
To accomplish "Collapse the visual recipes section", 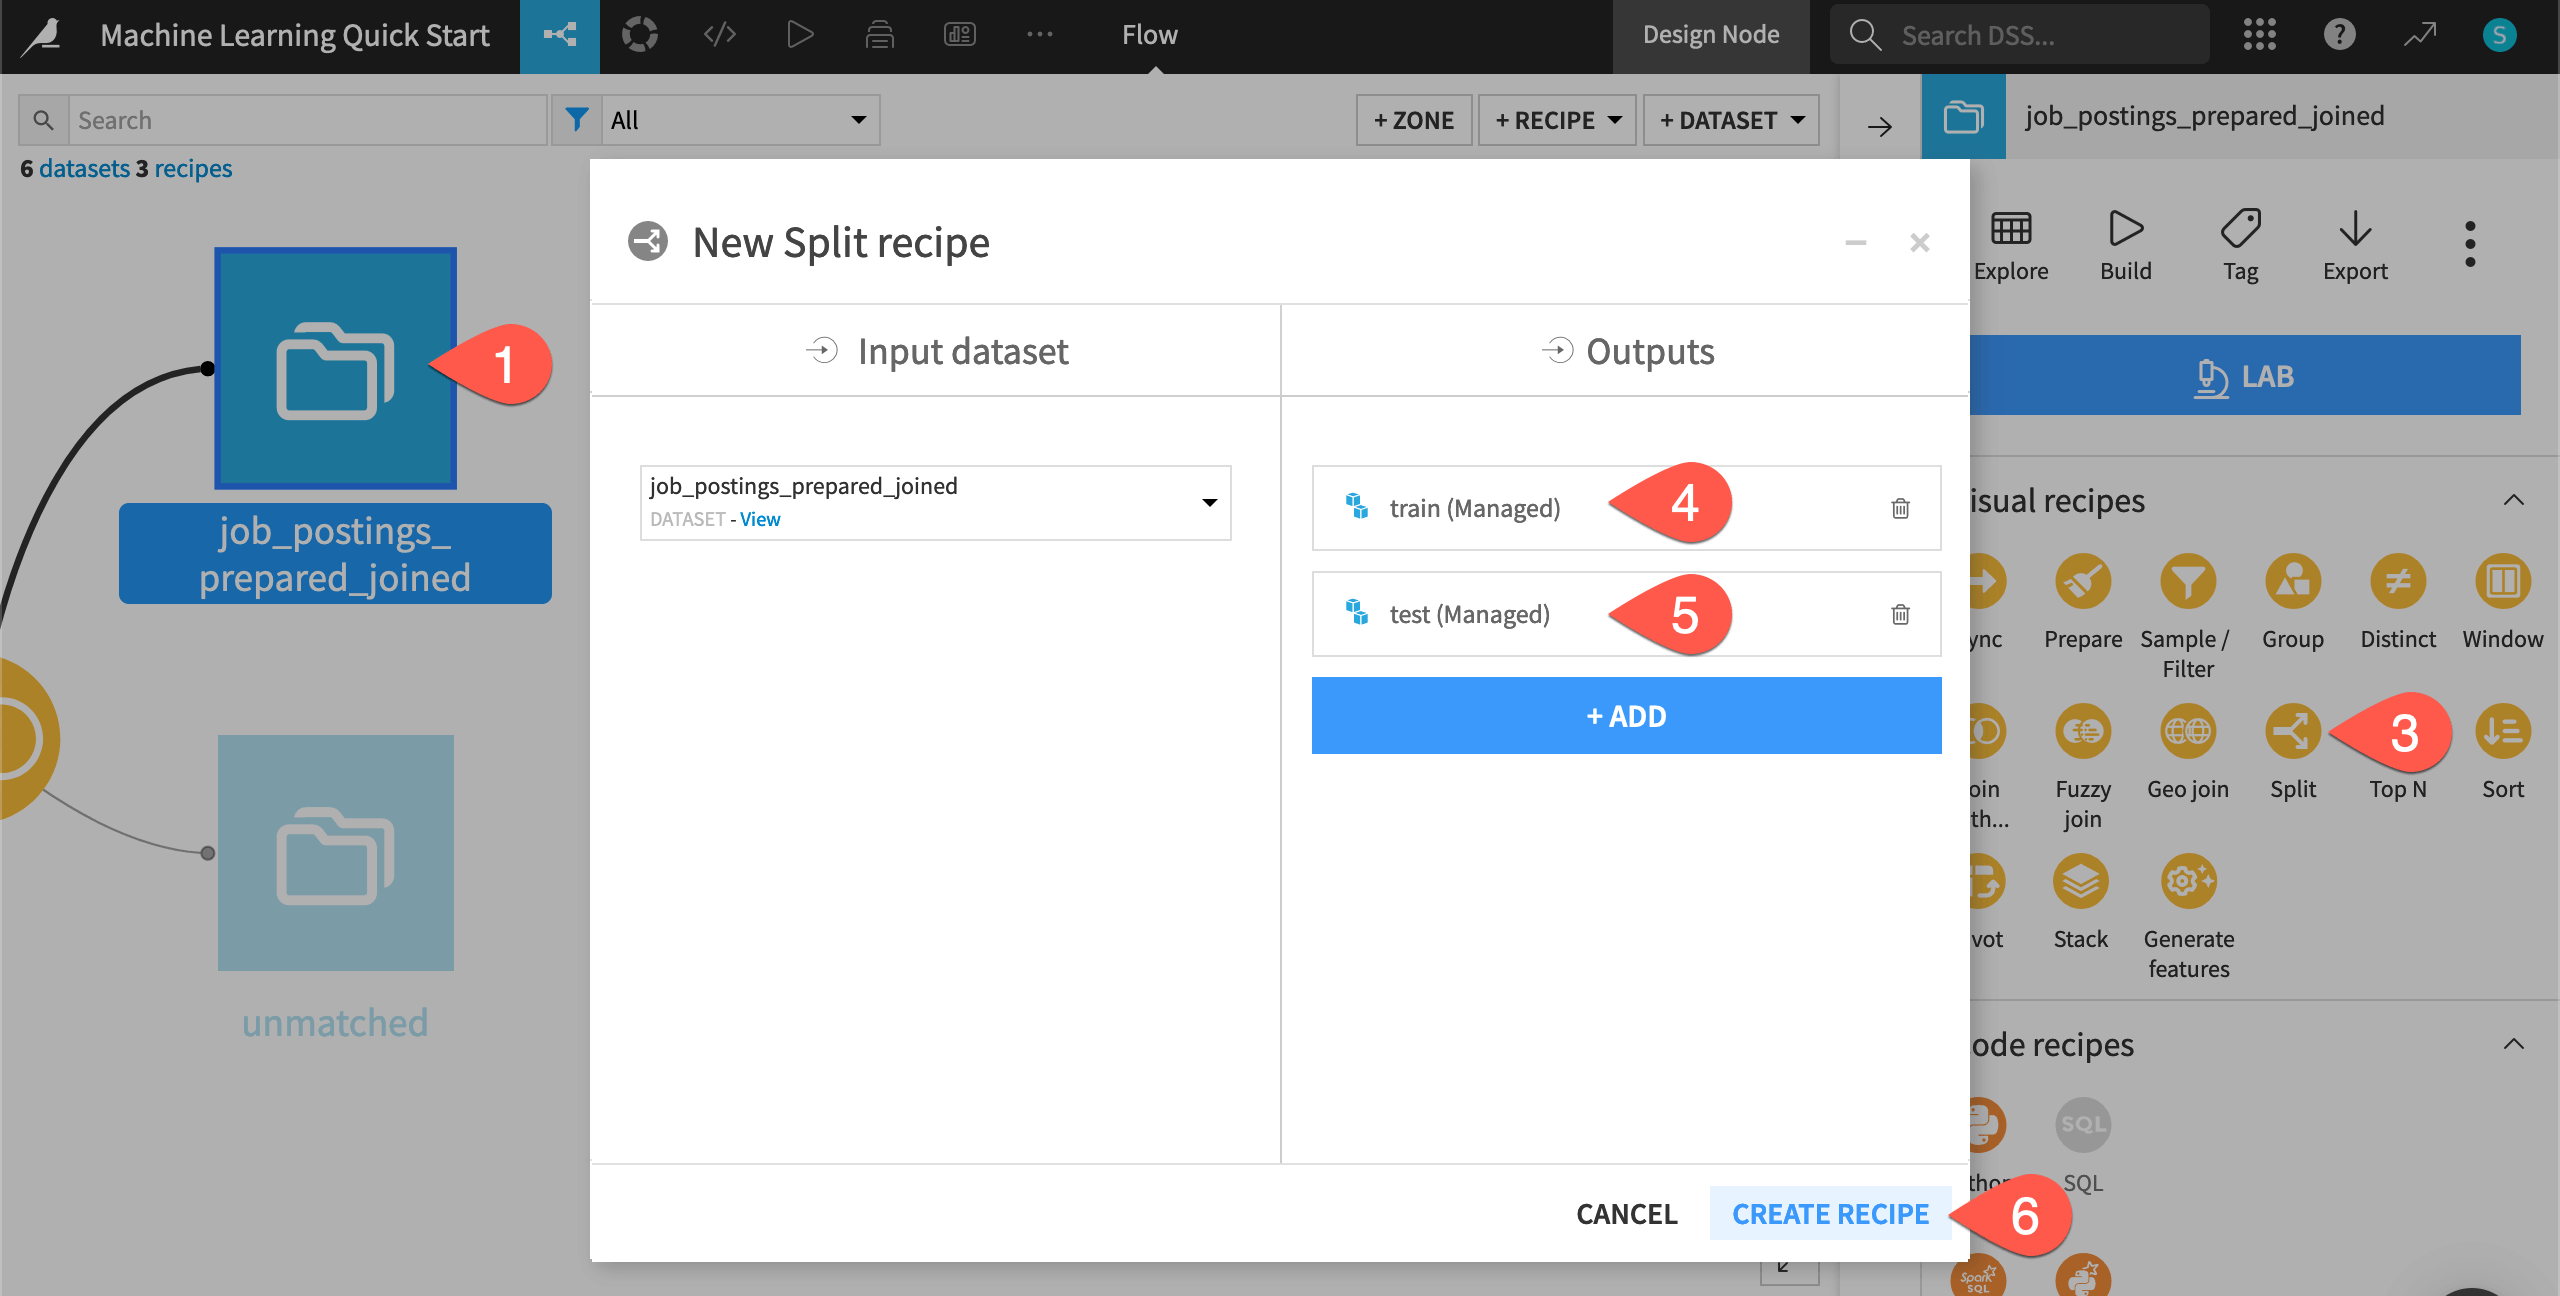I will [2515, 500].
